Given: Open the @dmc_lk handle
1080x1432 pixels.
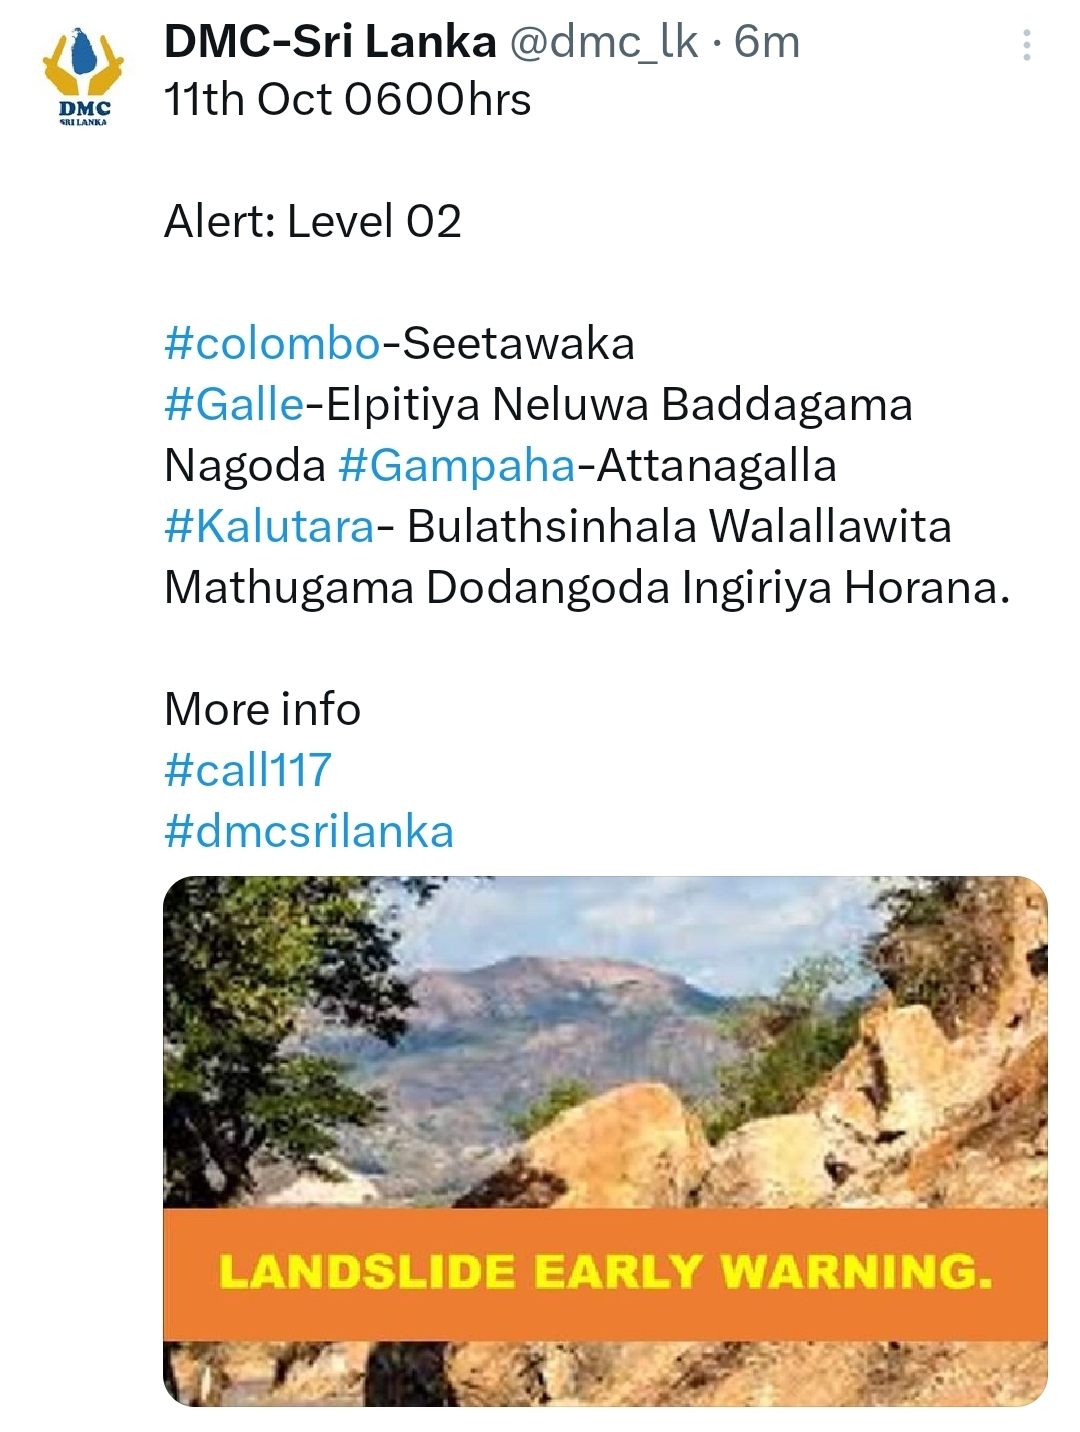Looking at the screenshot, I should (x=604, y=42).
